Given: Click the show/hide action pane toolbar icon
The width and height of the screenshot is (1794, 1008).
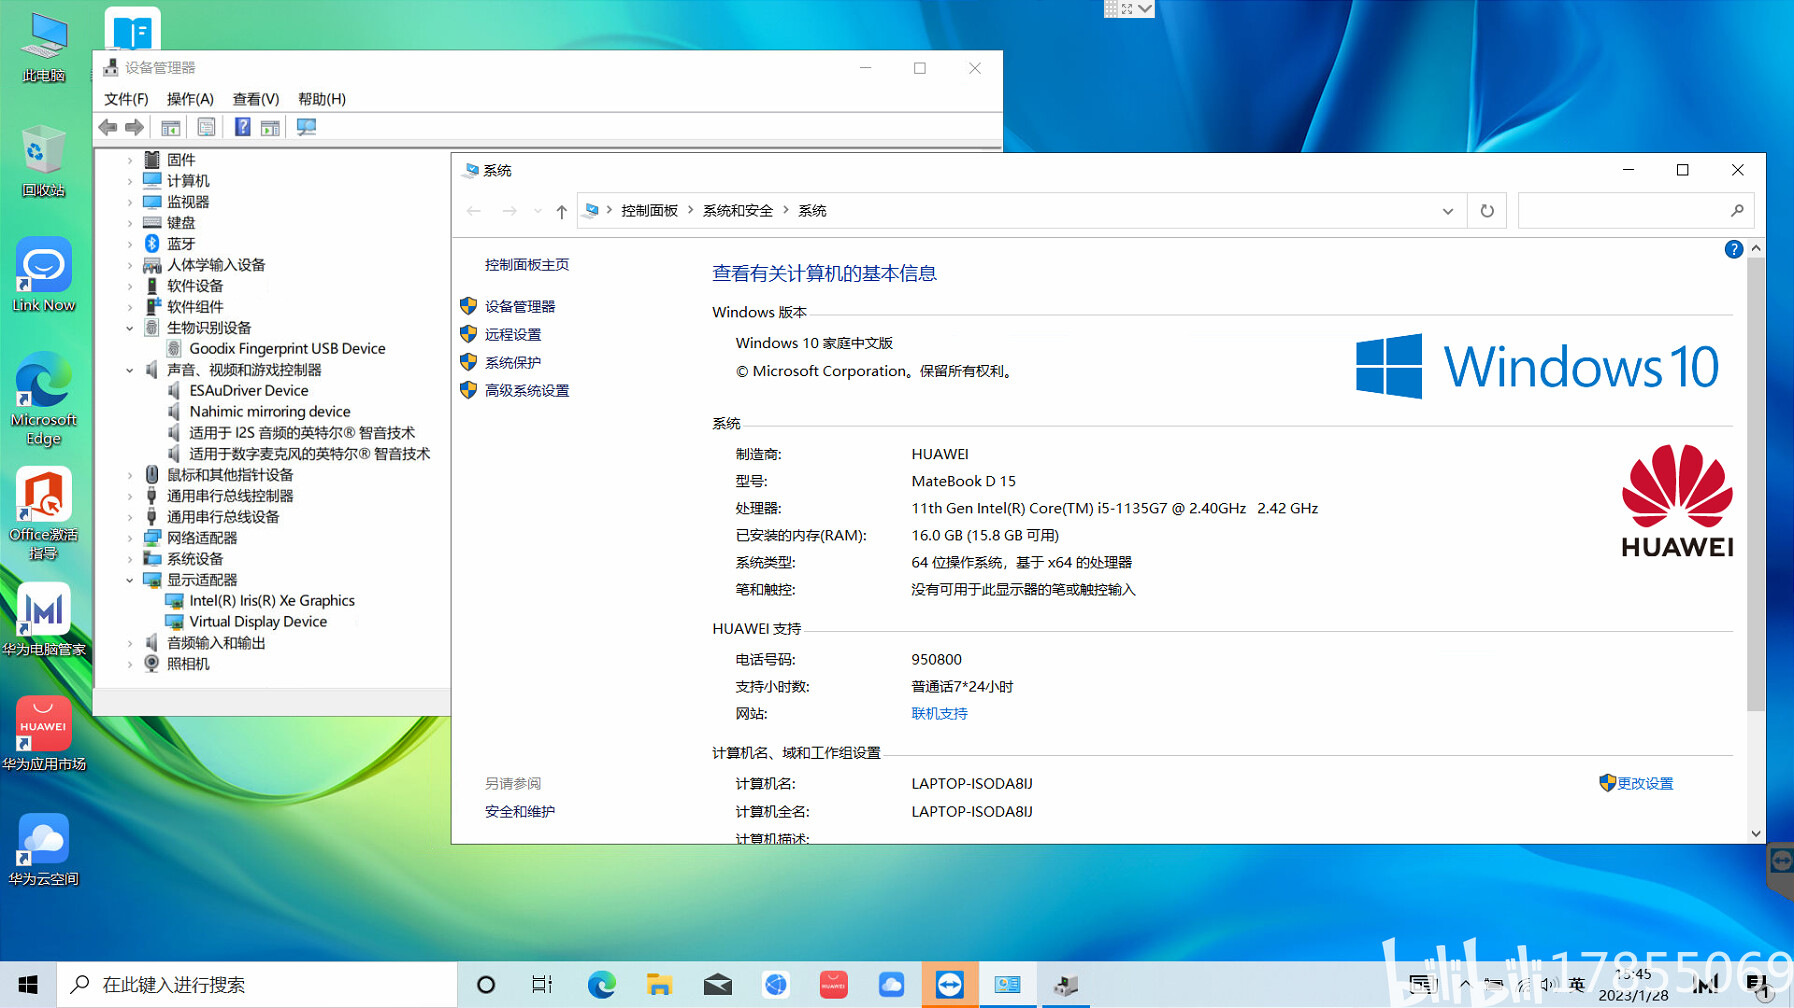Looking at the screenshot, I should point(270,127).
